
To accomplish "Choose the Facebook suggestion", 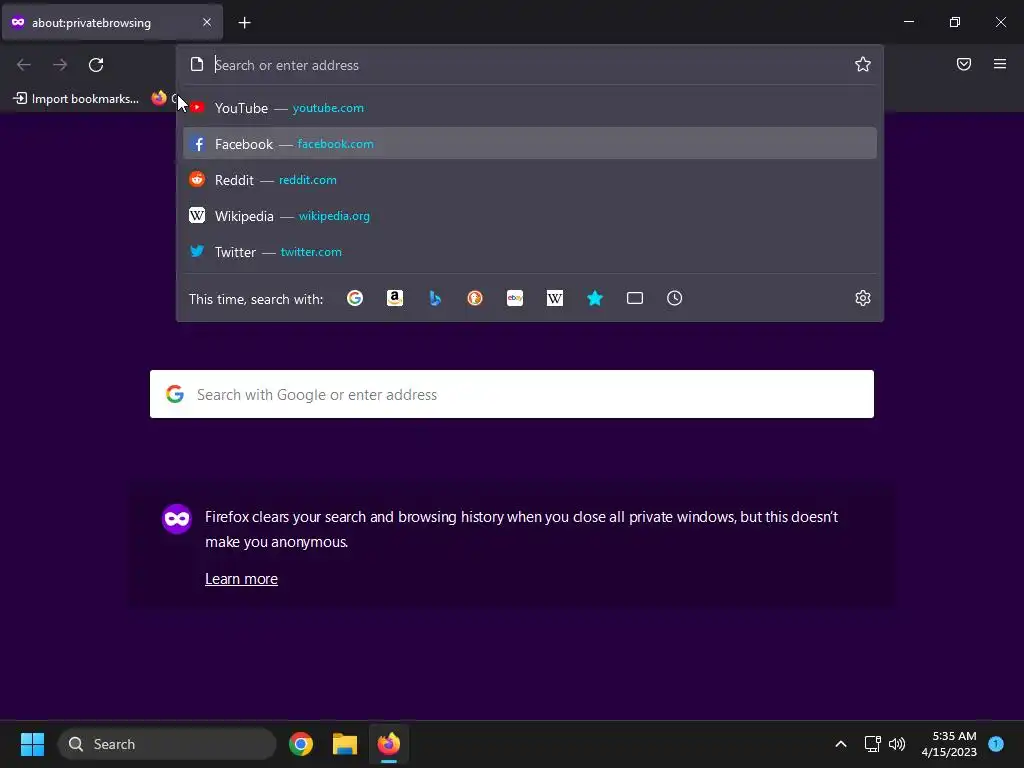I will tap(530, 144).
